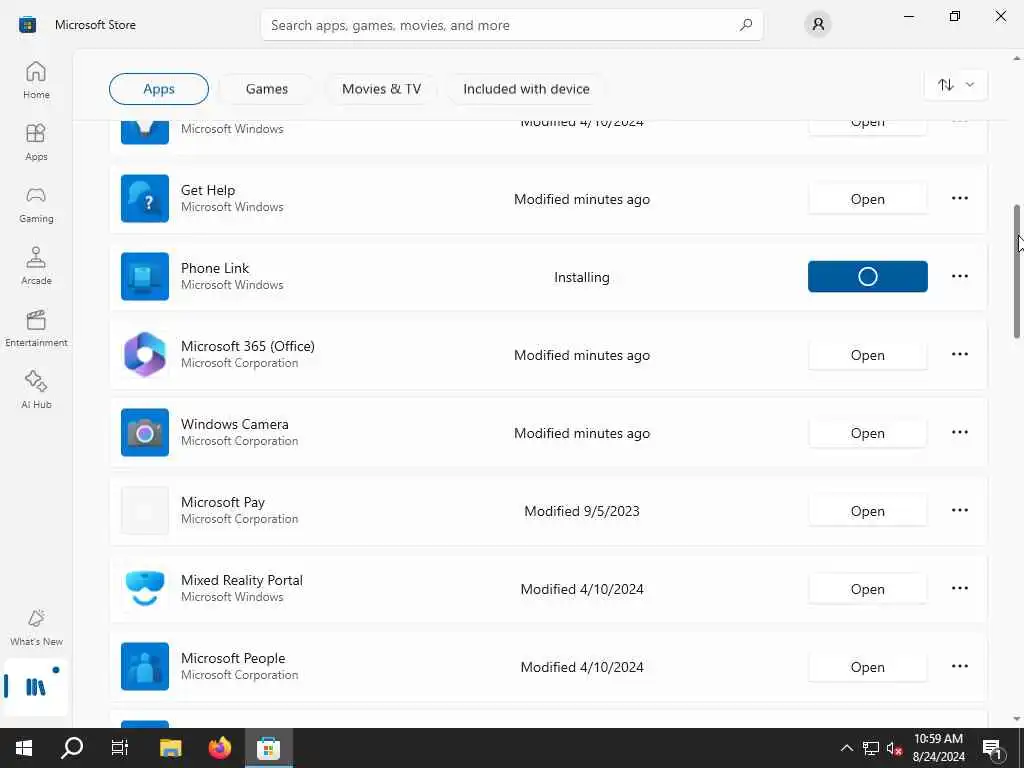Image resolution: width=1024 pixels, height=768 pixels.
Task: Open the Arcade section
Action: coord(36,266)
